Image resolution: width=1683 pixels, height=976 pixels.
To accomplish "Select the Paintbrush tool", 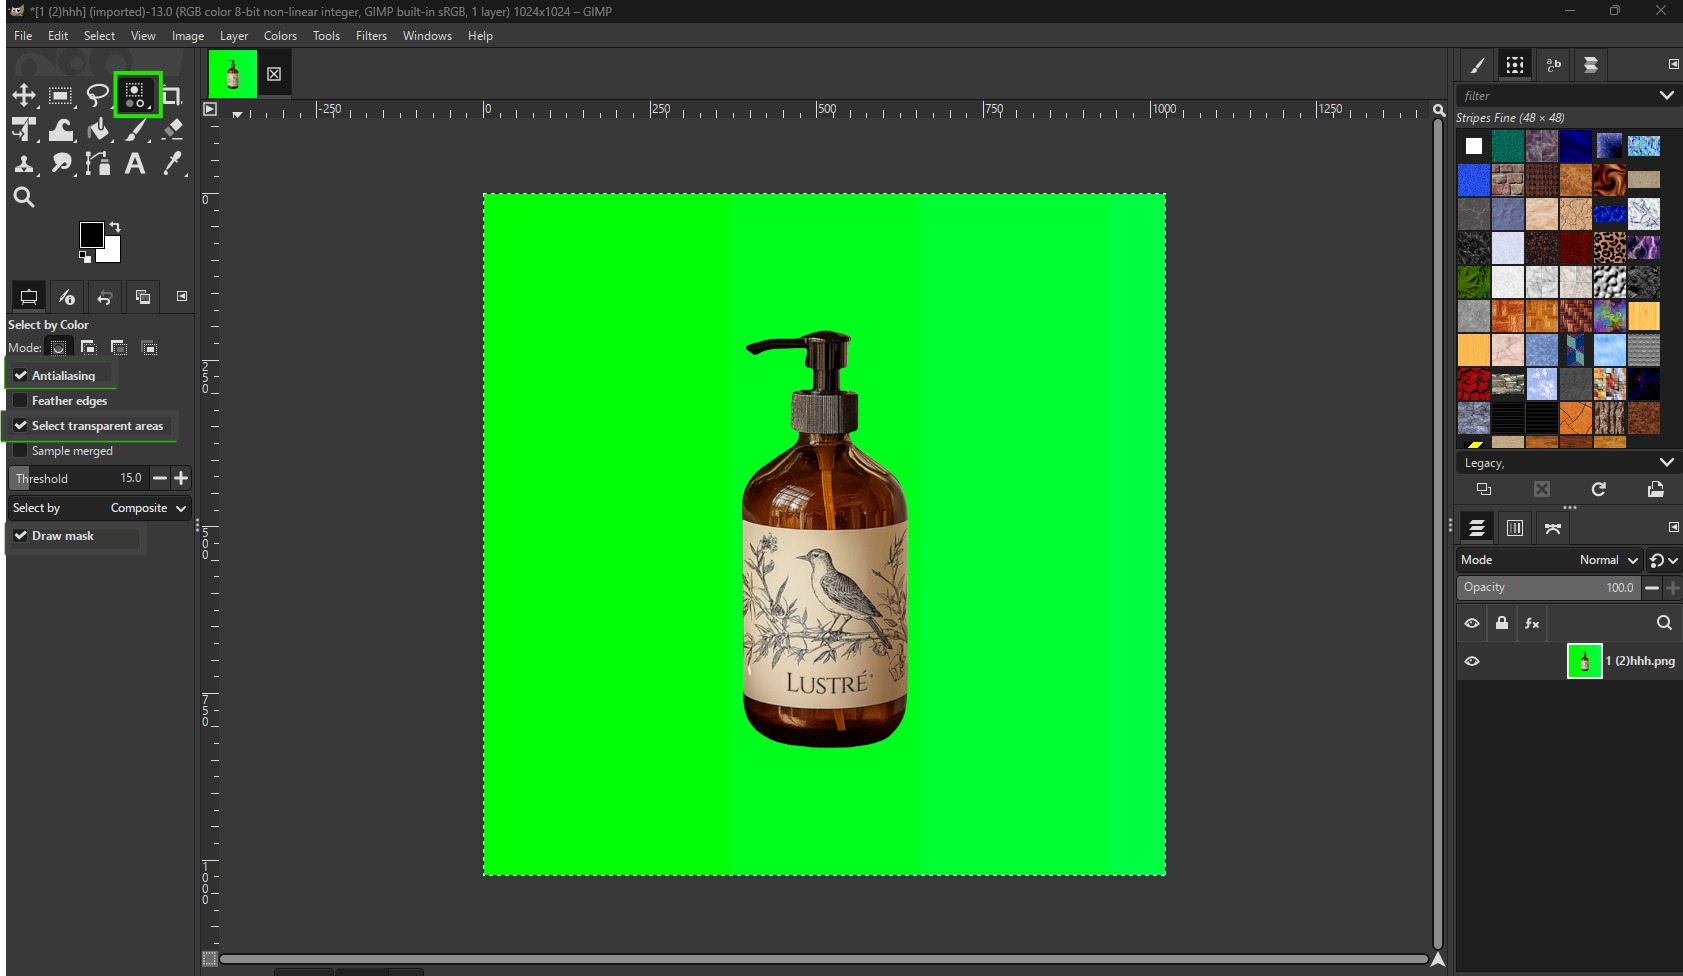I will coord(136,130).
